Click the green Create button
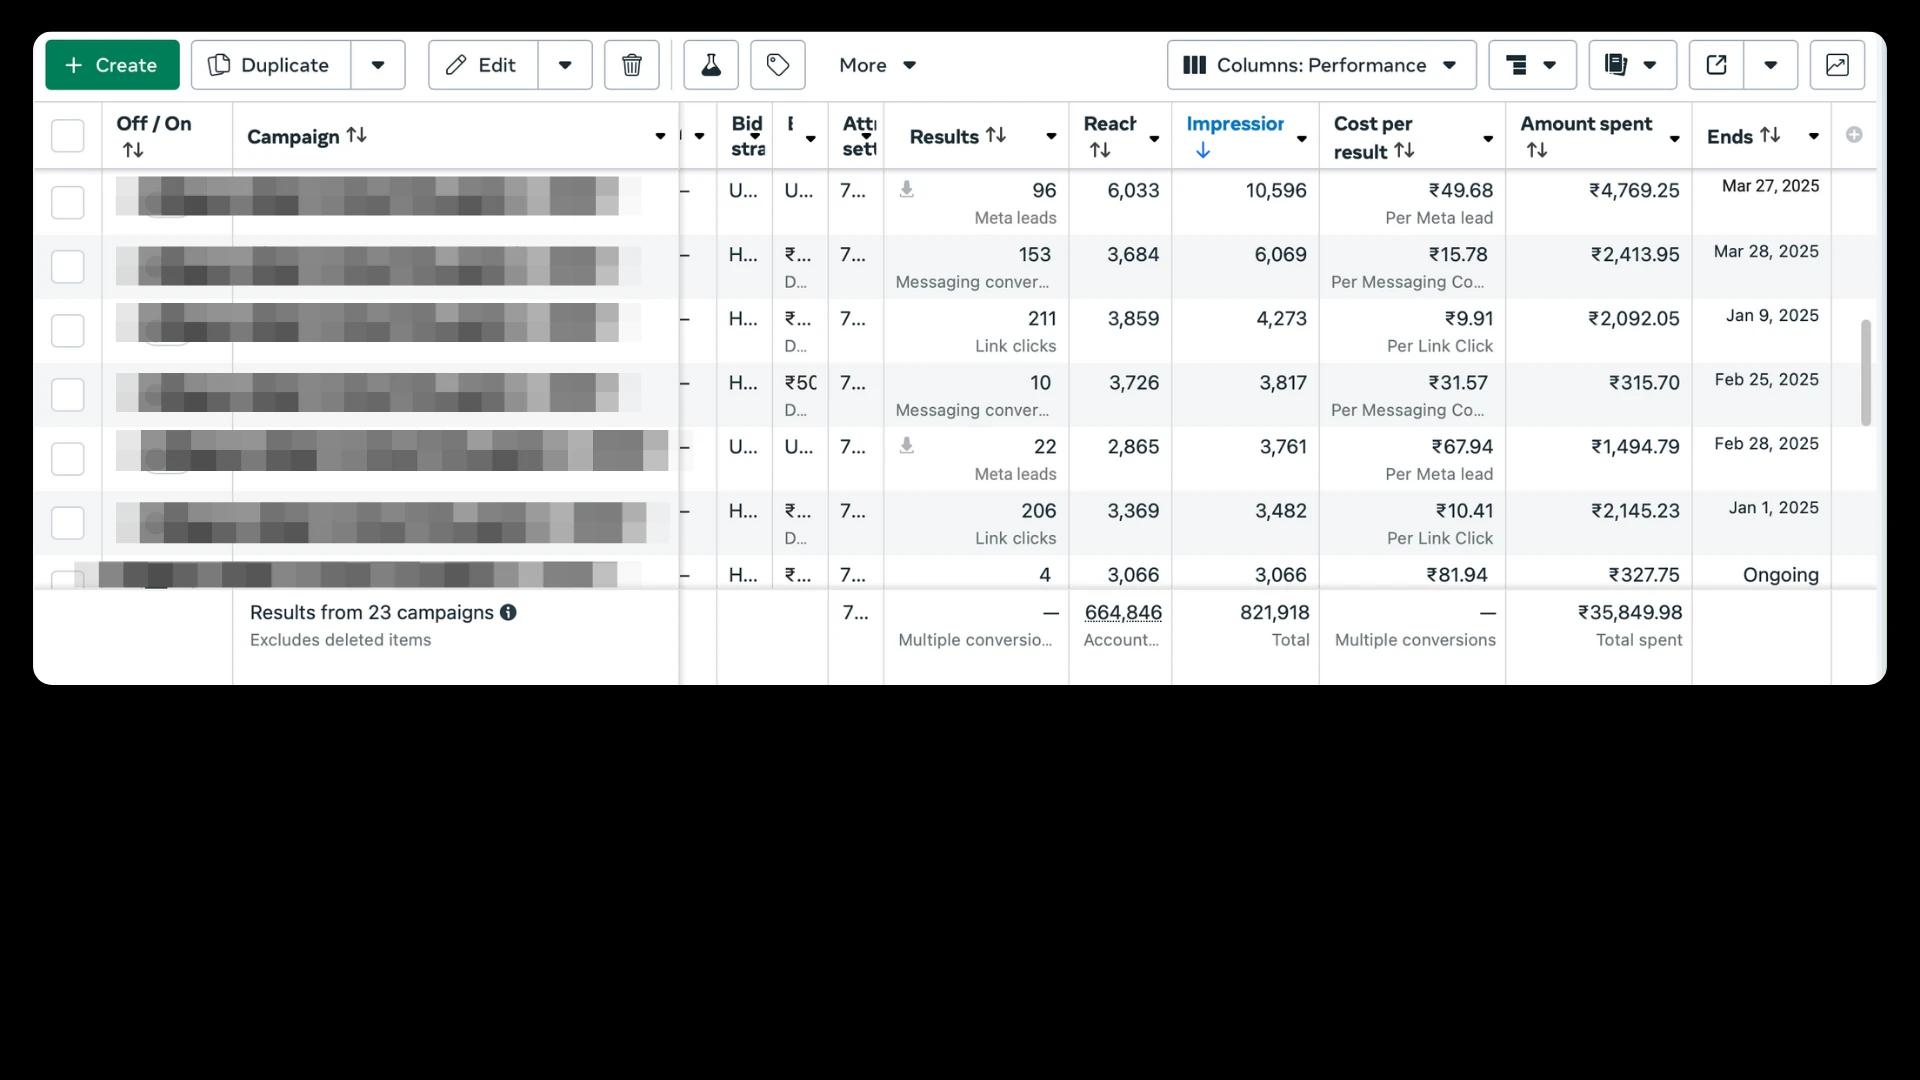 click(x=112, y=65)
